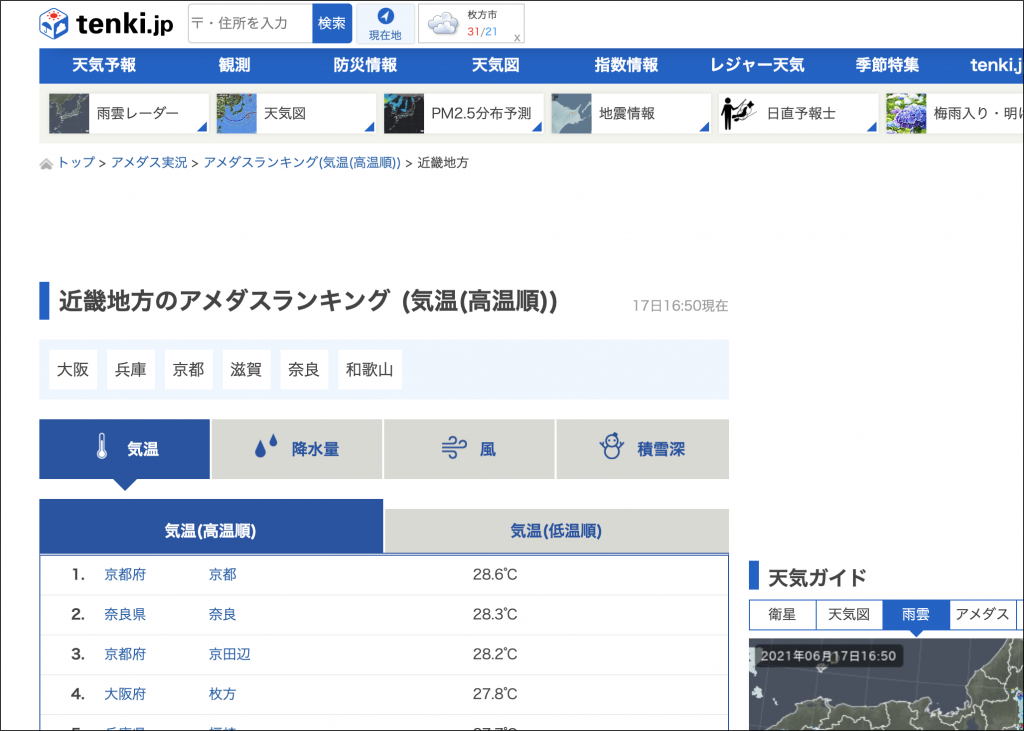Screen dimensions: 1024x731
Task: Select 和歌山 prefecture filter
Action: (370, 370)
